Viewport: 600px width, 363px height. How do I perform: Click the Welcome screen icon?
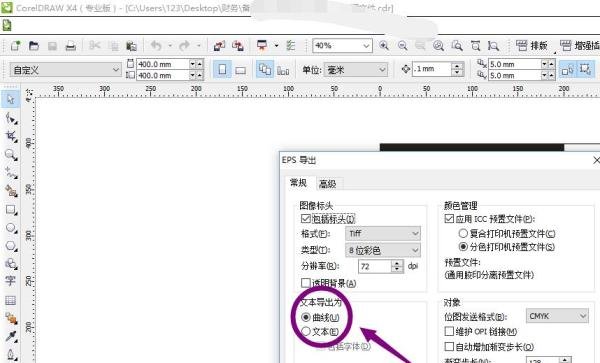point(291,46)
